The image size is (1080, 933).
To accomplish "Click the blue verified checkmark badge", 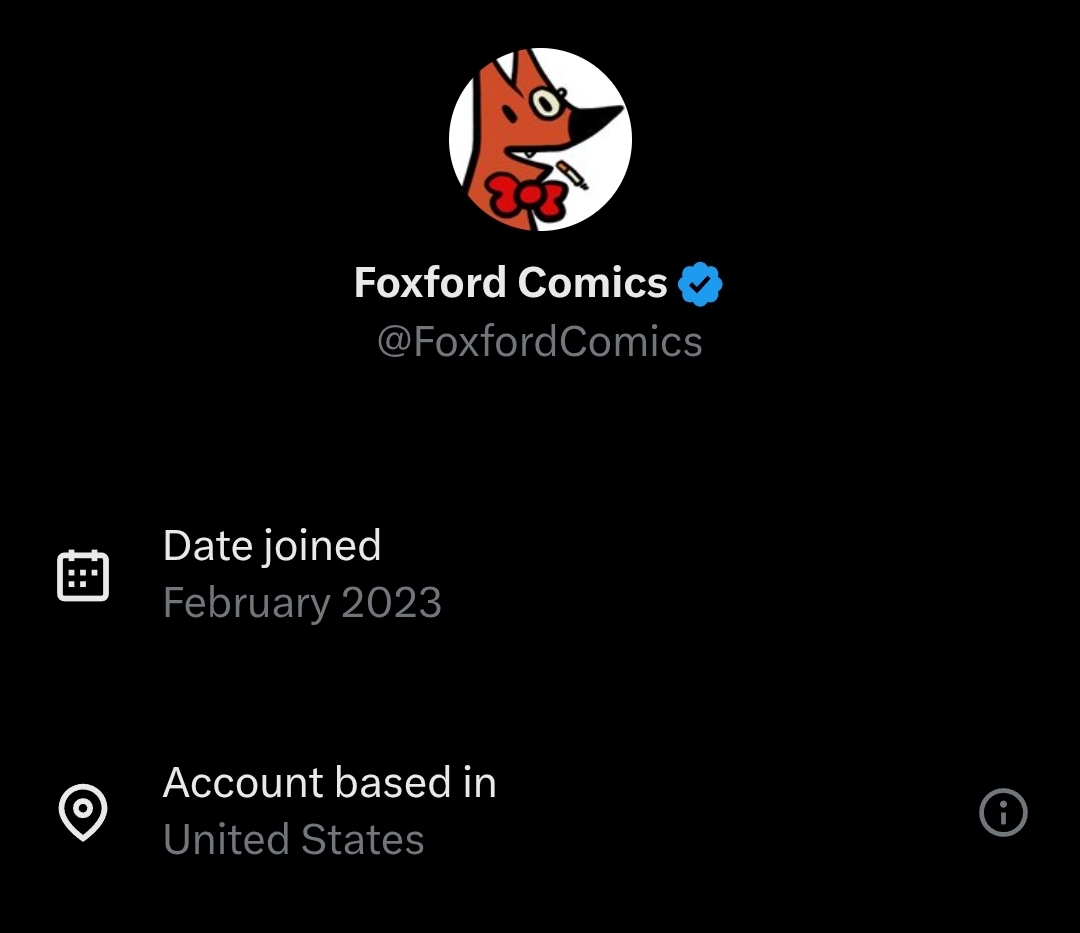I will 700,285.
